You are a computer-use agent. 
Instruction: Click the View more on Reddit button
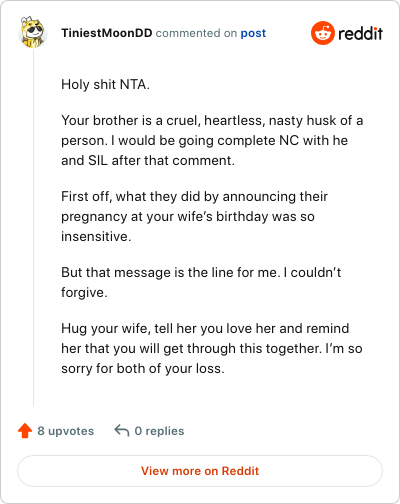pos(200,471)
